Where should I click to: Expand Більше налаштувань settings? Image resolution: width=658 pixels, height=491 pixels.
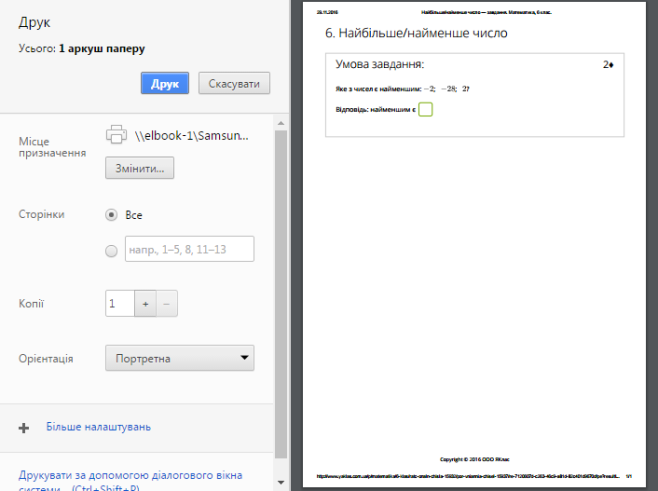tap(98, 428)
